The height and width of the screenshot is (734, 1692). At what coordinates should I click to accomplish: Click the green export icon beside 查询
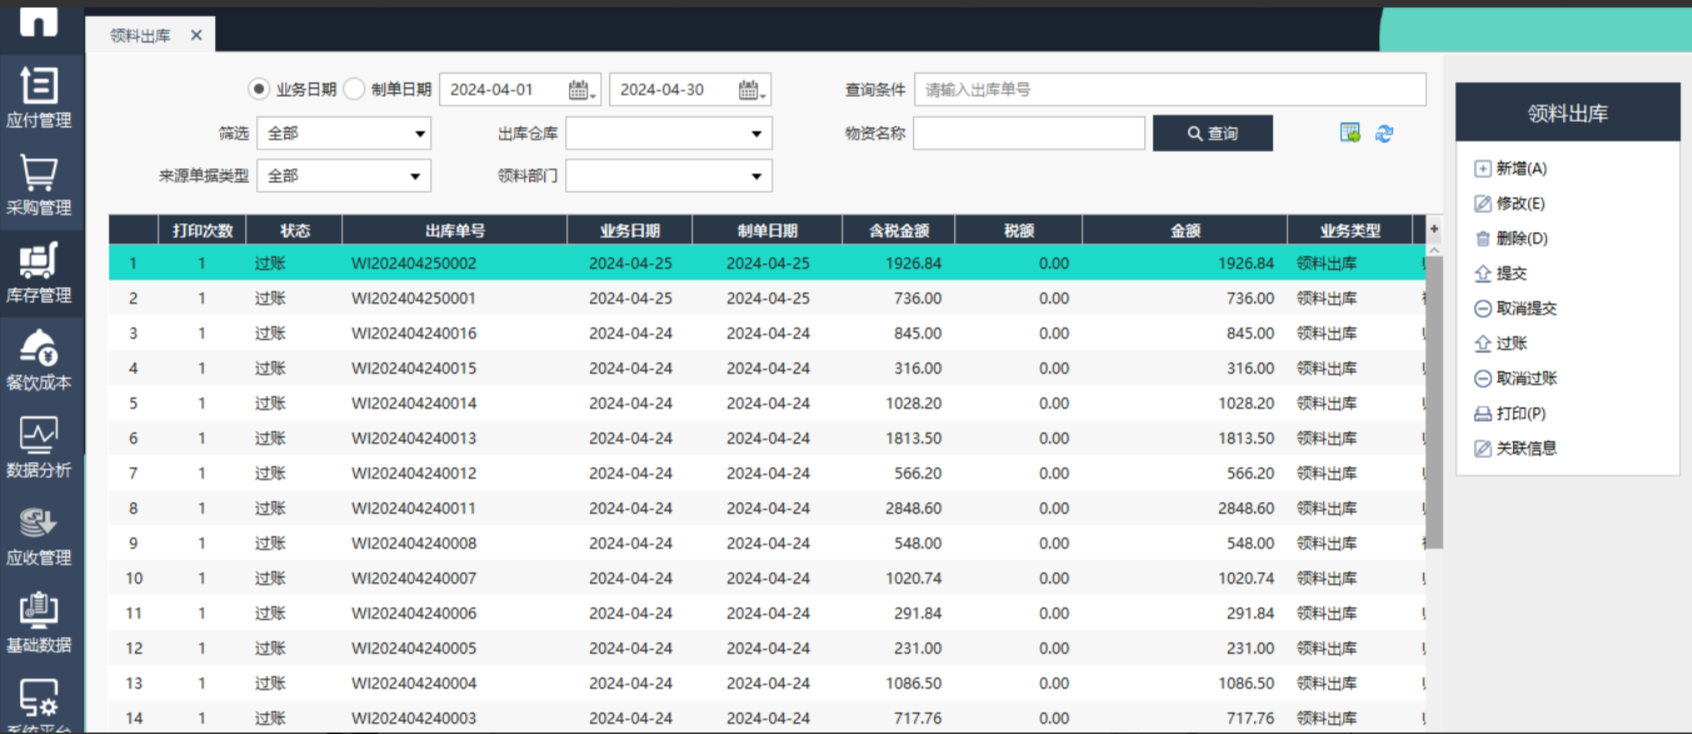(x=1350, y=133)
